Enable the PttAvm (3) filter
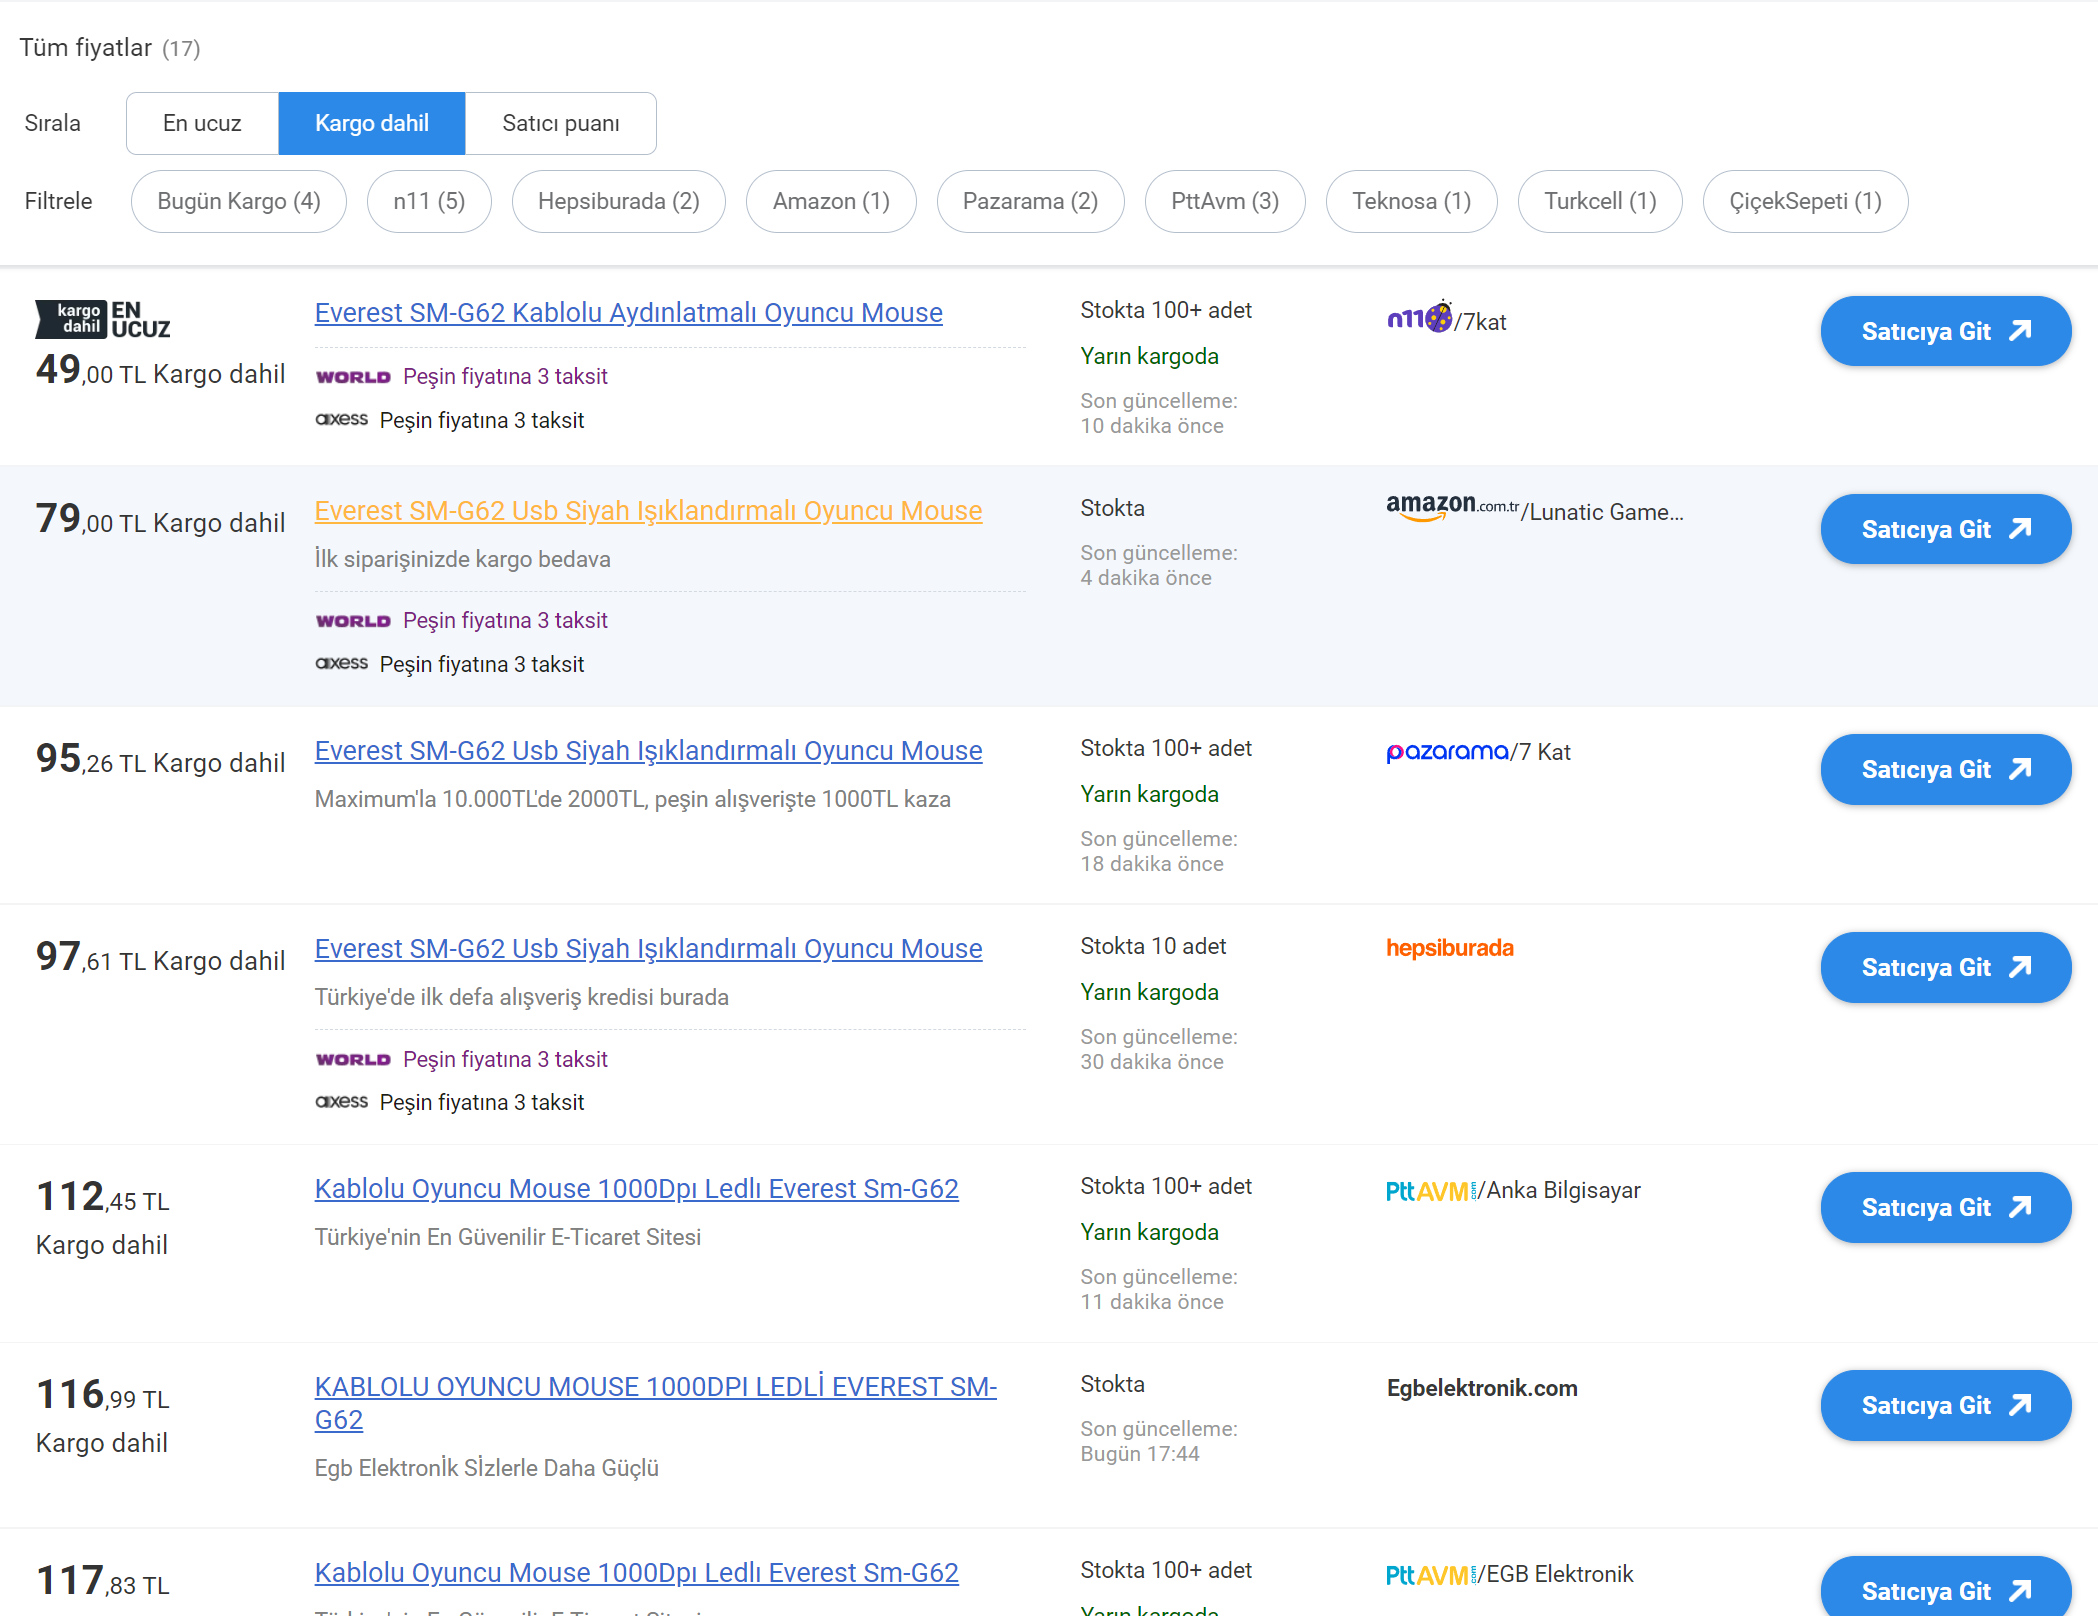 pos(1225,201)
